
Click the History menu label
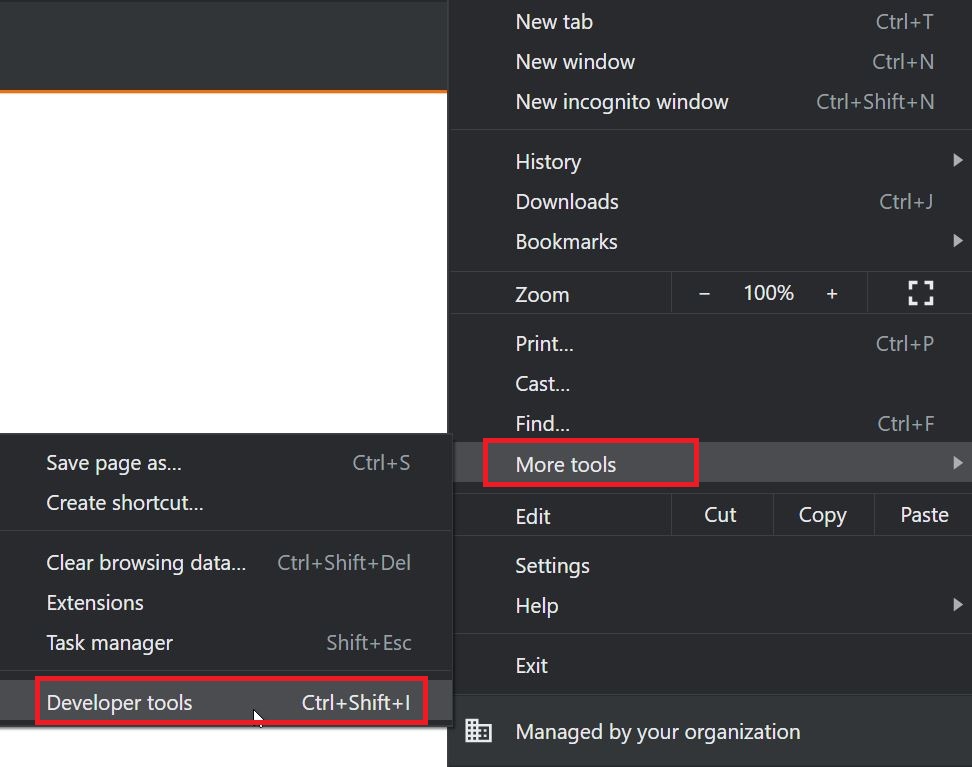click(548, 162)
